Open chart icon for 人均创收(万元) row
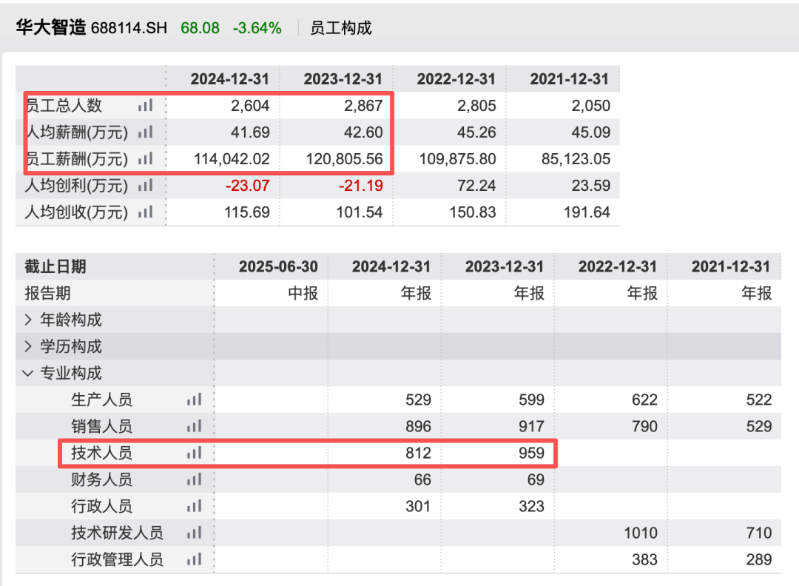This screenshot has height=586, width=799. (x=145, y=212)
